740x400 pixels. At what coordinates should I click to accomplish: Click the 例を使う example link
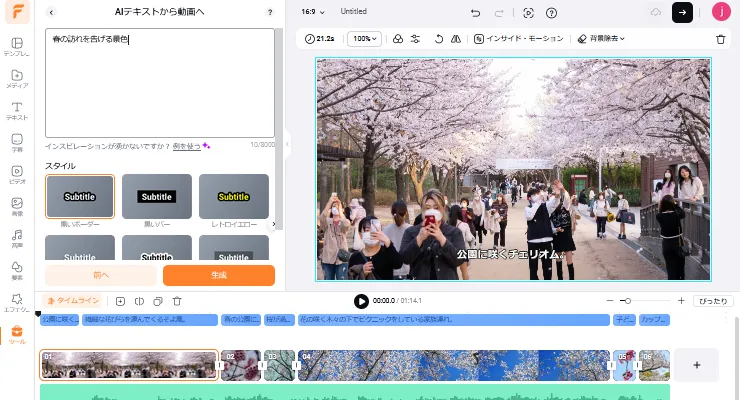[x=186, y=146]
